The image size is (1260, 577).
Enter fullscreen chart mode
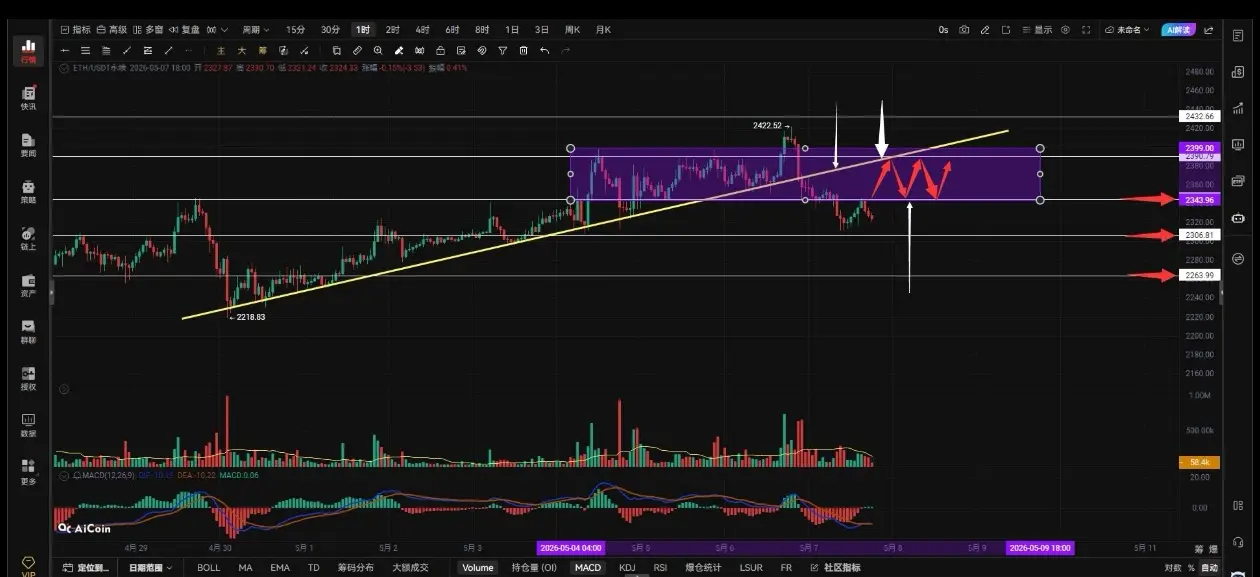(x=1086, y=30)
